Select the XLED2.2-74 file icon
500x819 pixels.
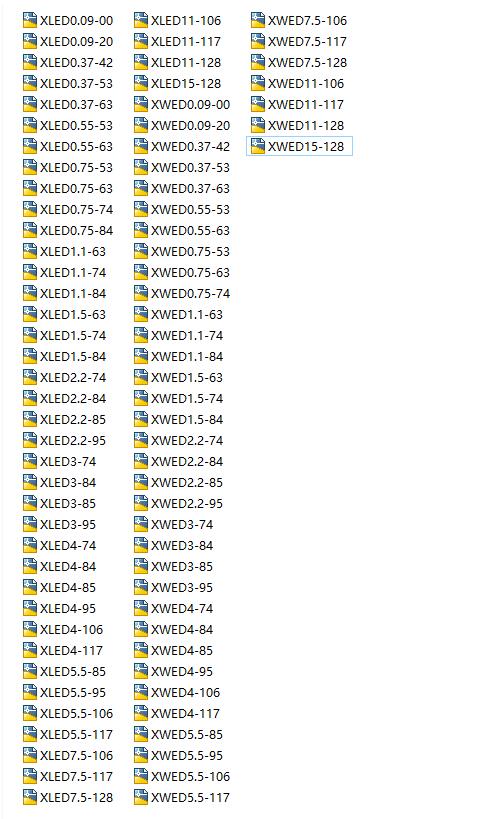pos(30,377)
